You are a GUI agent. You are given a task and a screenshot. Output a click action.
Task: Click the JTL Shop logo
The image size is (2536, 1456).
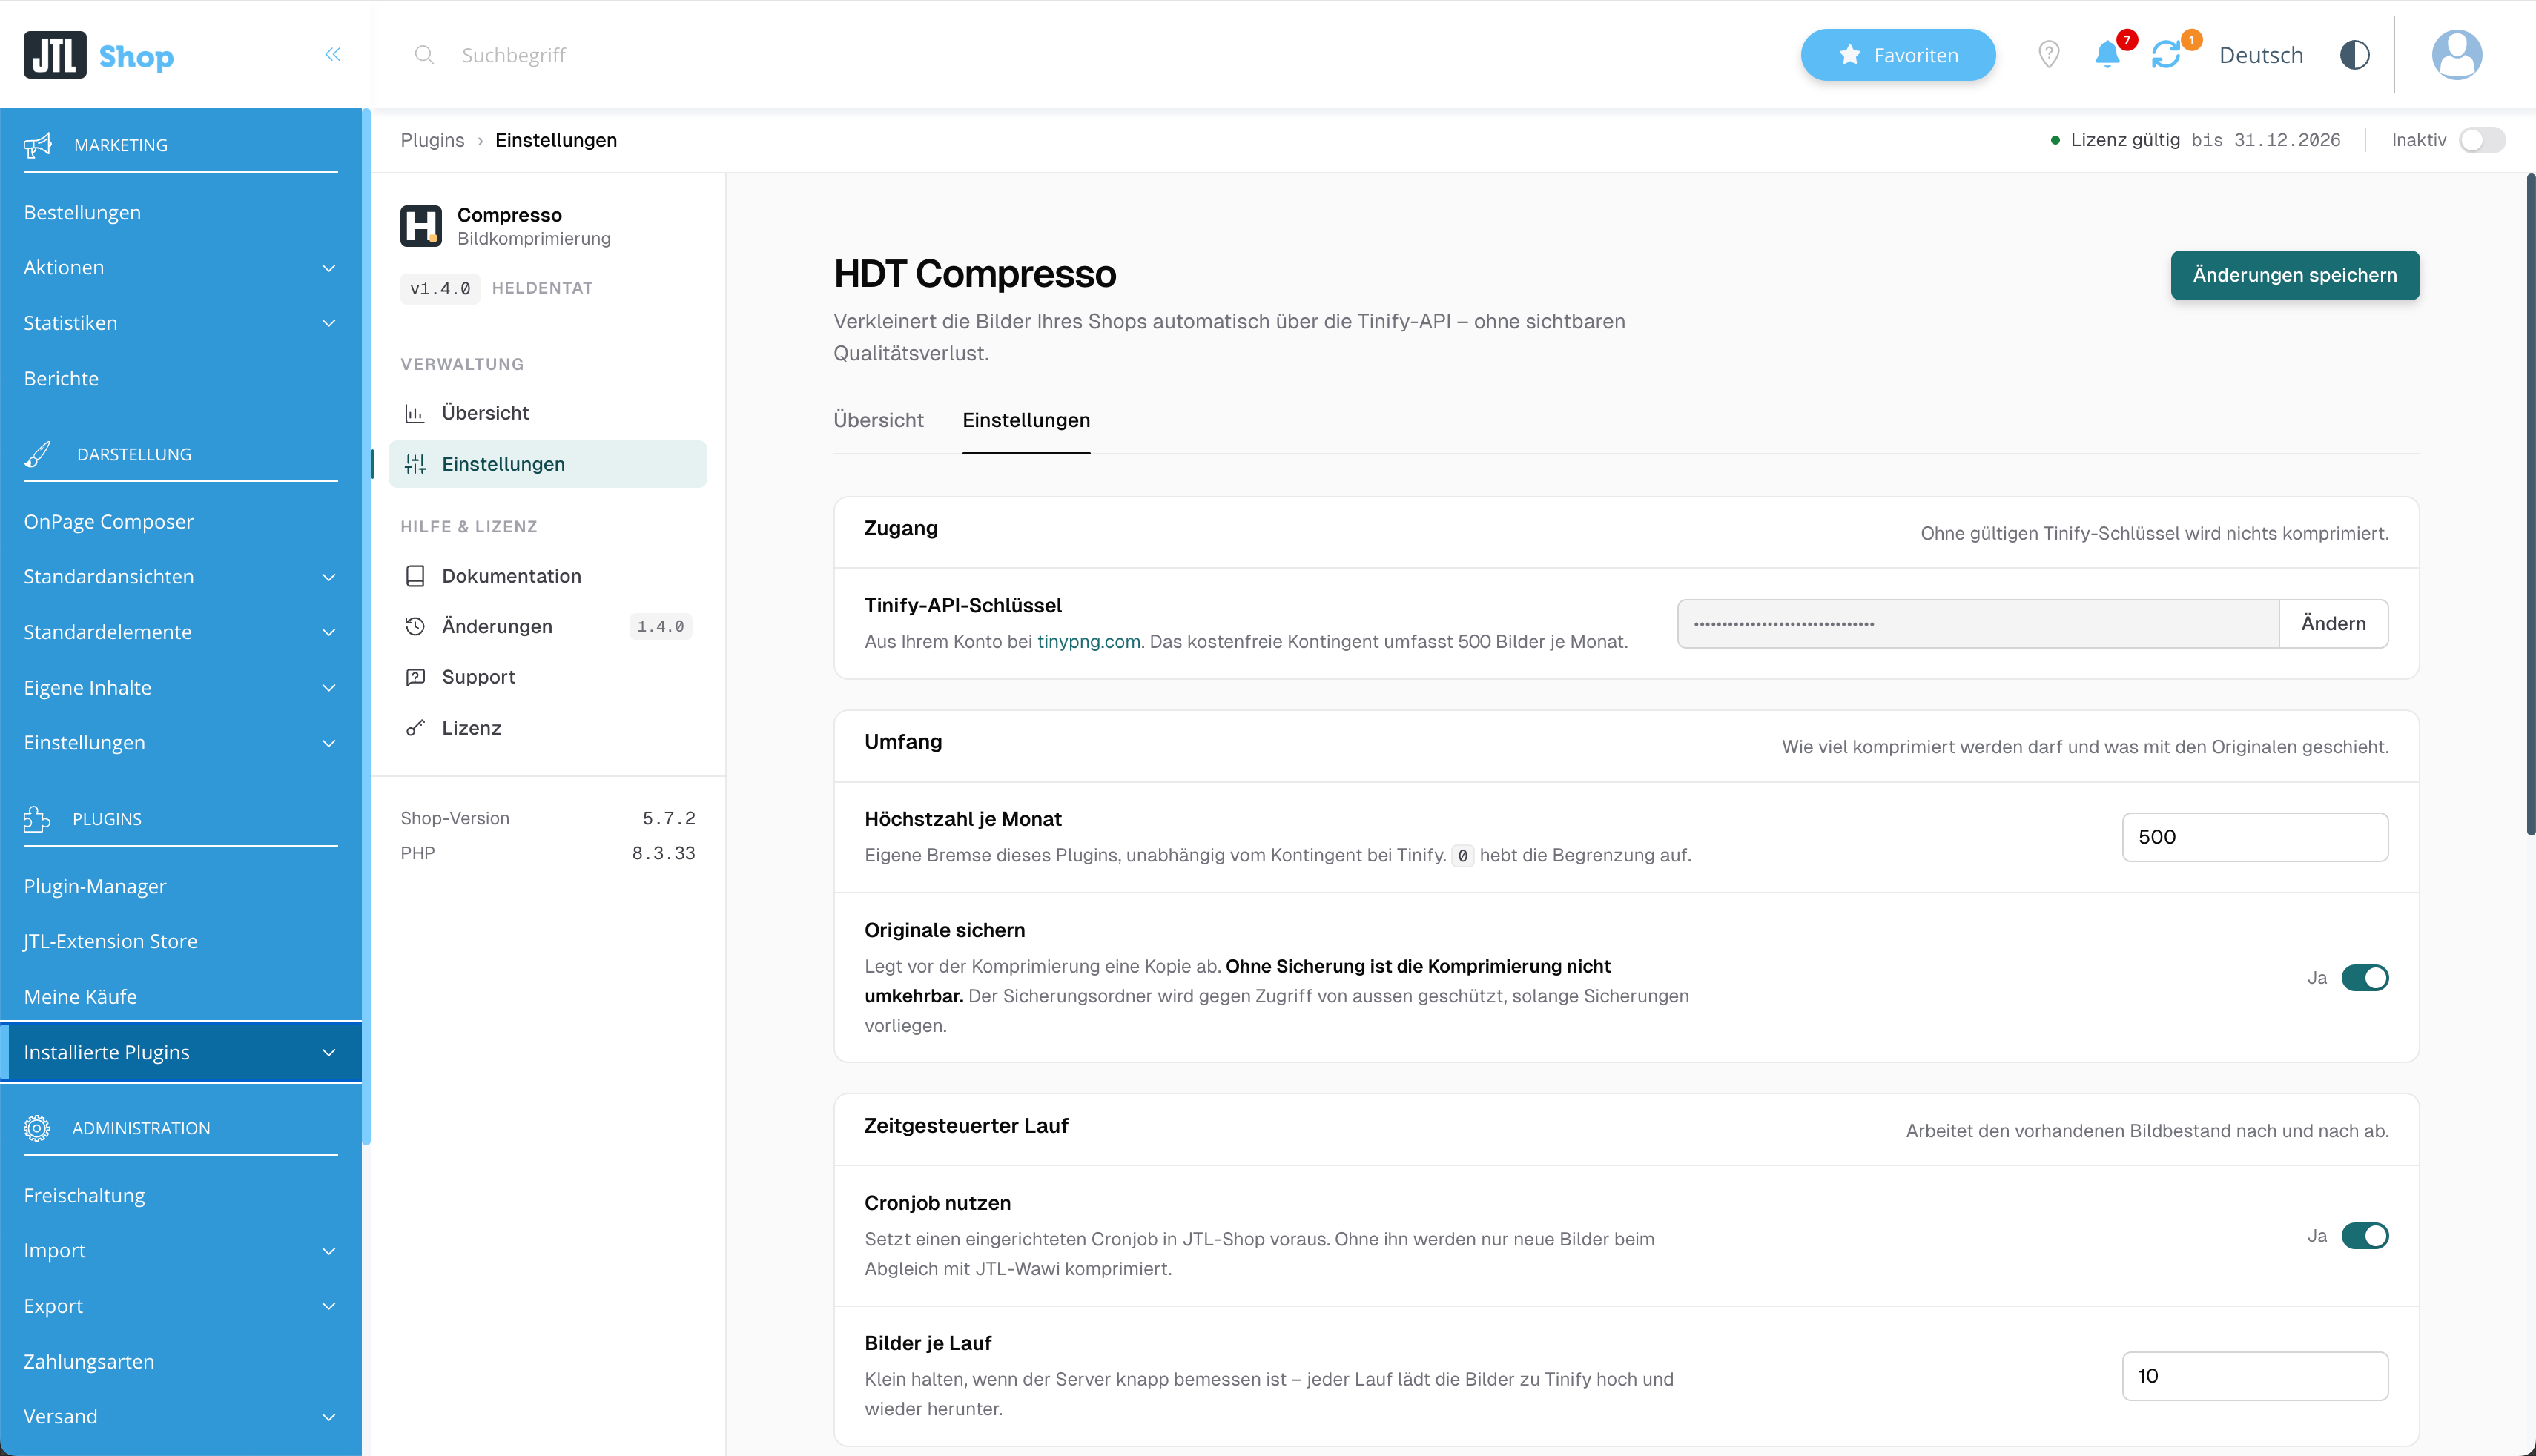98,55
